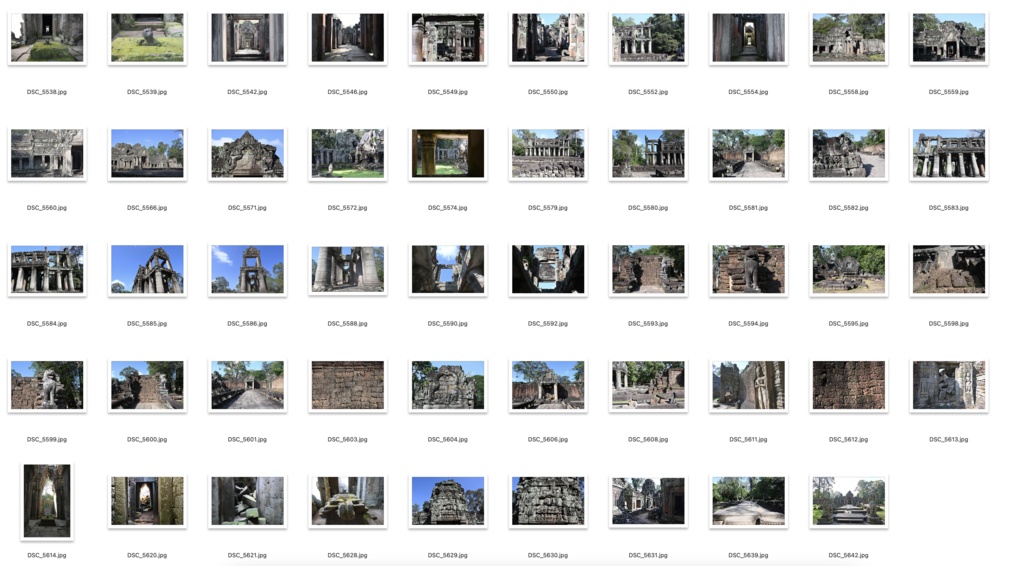Click the file name DSC_5572.jpg
The image size is (1024, 566).
point(347,208)
